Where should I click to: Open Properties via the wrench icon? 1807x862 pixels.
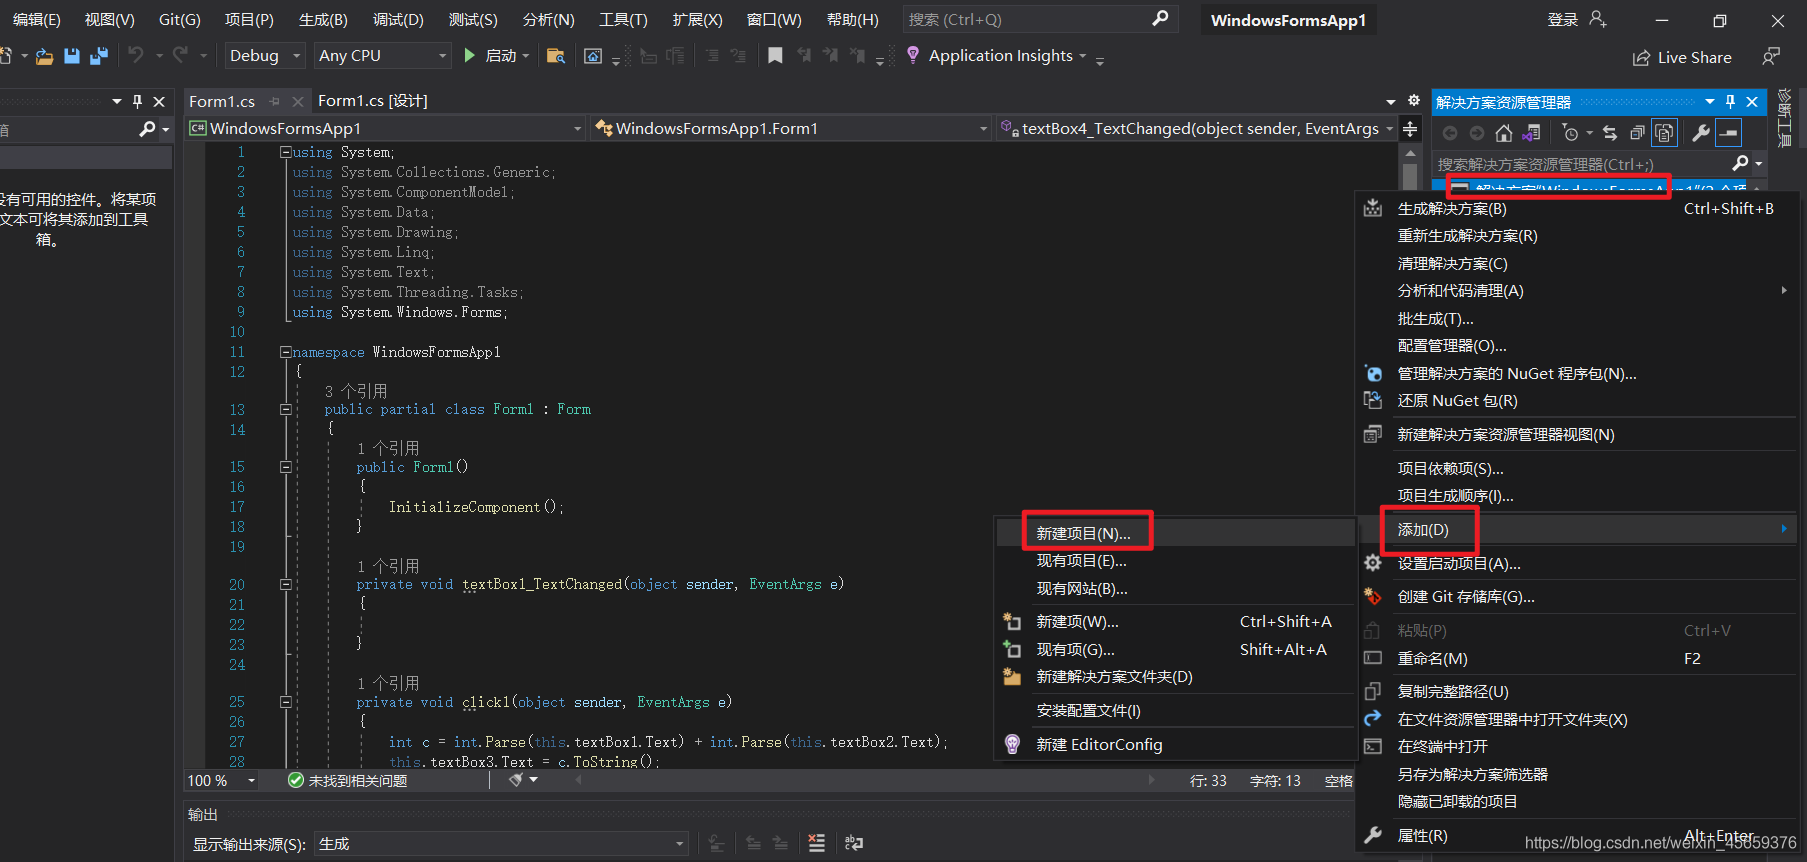[1700, 133]
